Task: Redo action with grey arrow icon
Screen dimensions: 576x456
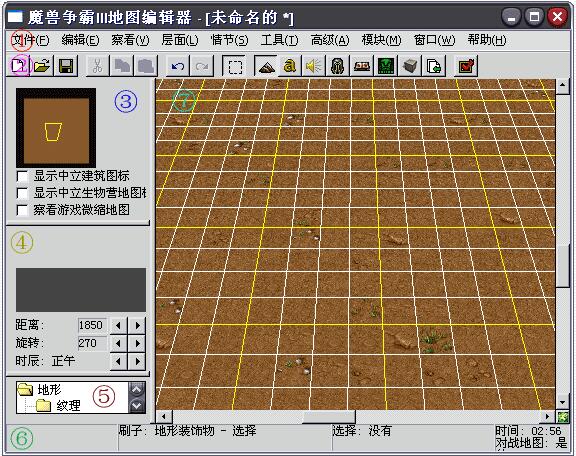Action: pyautogui.click(x=202, y=66)
